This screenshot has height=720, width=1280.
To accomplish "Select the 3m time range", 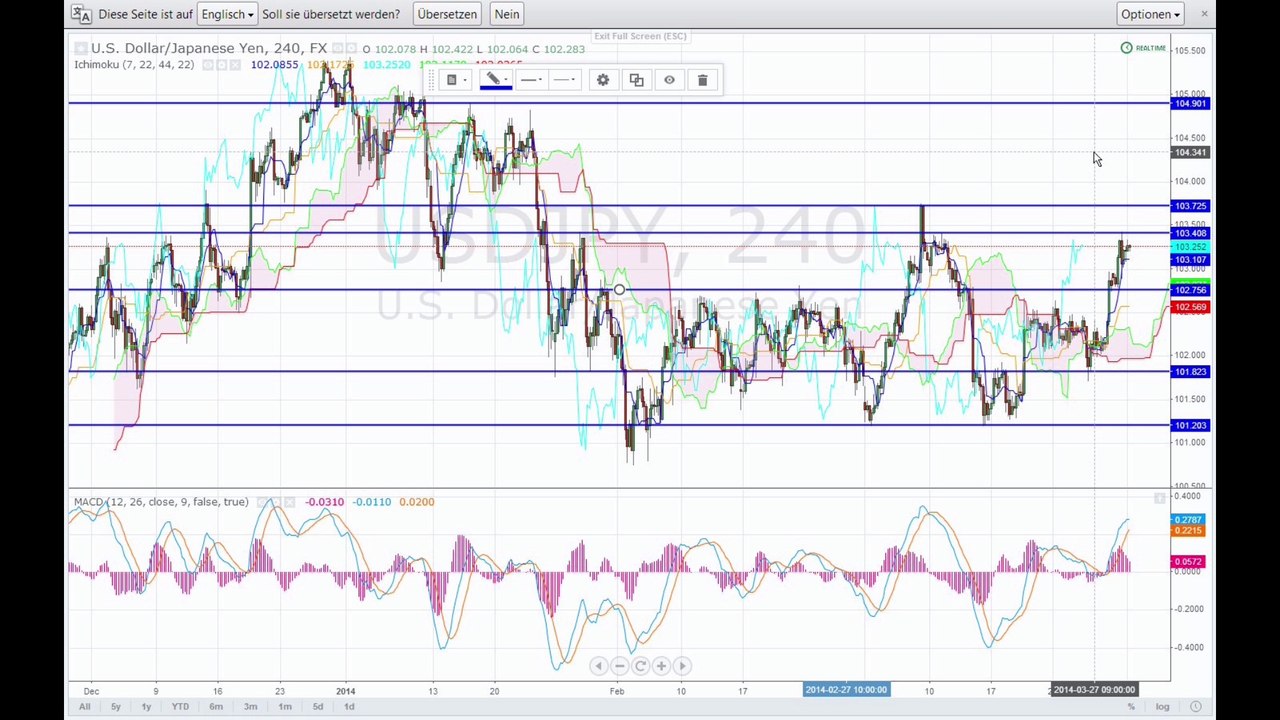I will 250,707.
